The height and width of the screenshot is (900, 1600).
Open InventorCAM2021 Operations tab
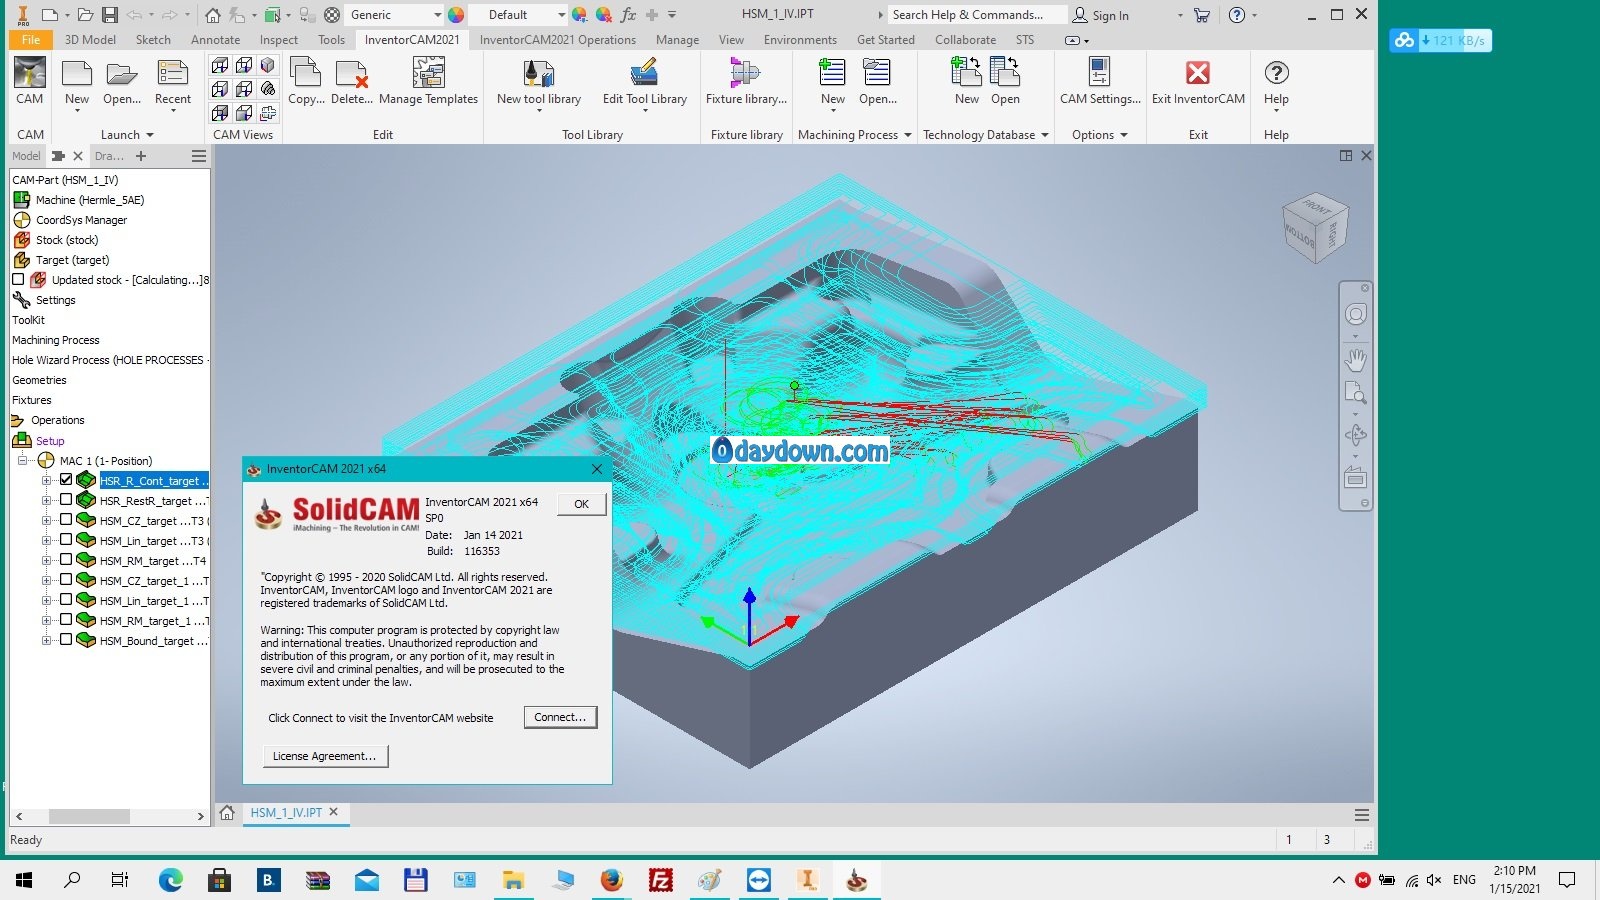click(557, 40)
